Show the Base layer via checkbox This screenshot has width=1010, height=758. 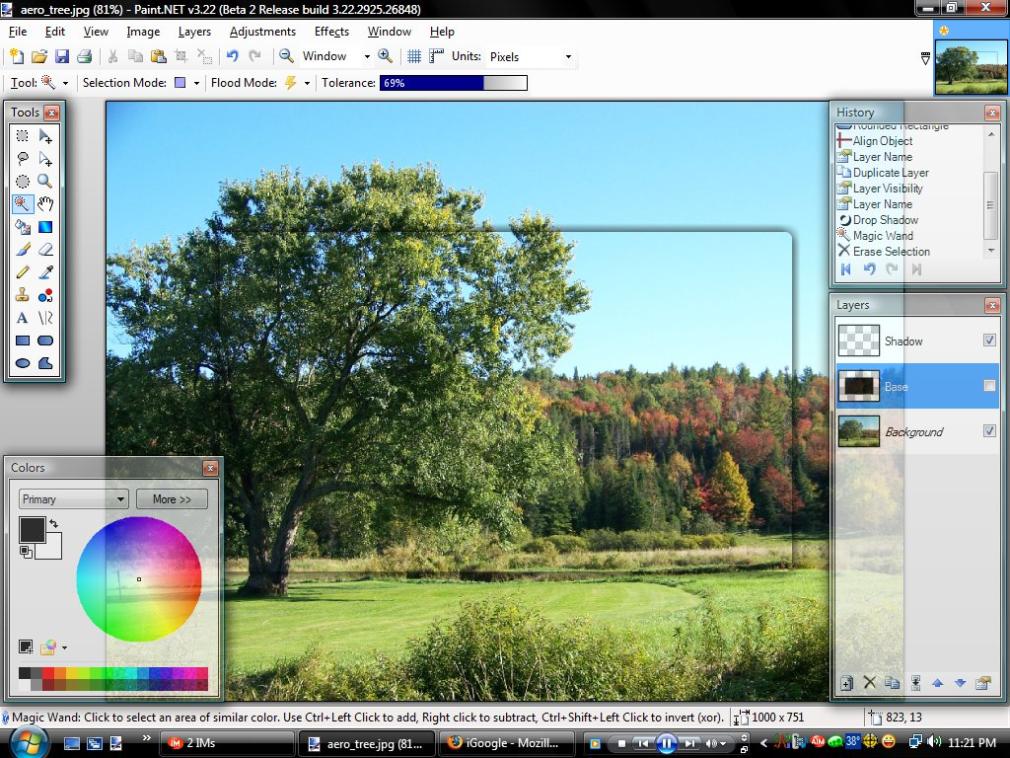point(989,386)
